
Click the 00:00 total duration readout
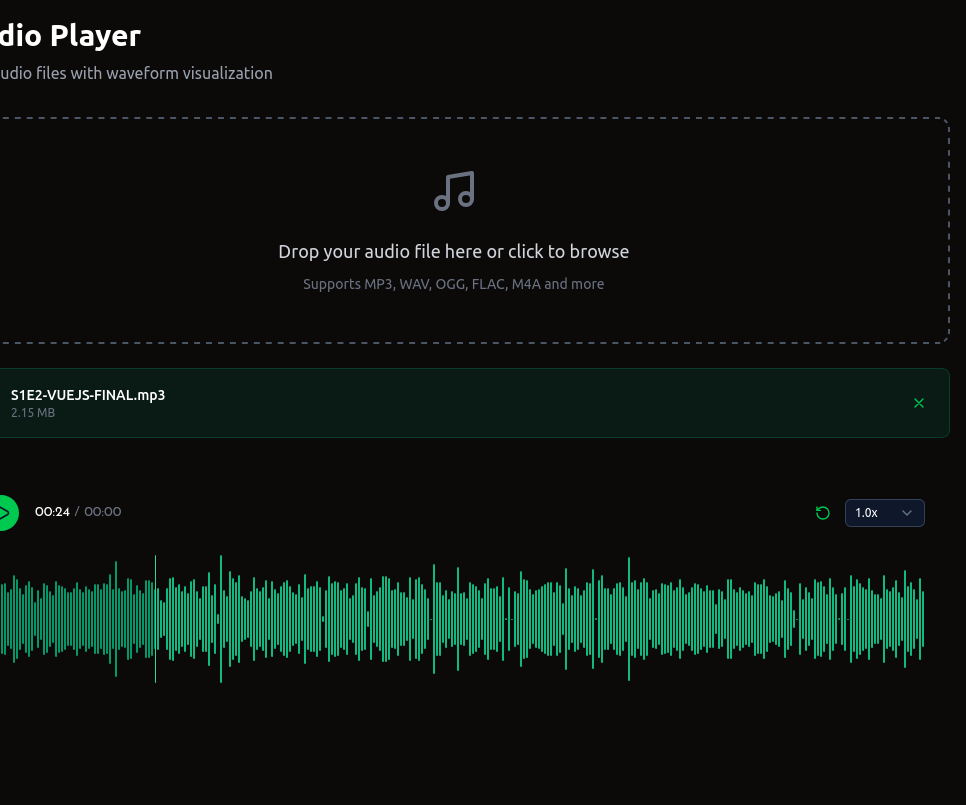102,512
